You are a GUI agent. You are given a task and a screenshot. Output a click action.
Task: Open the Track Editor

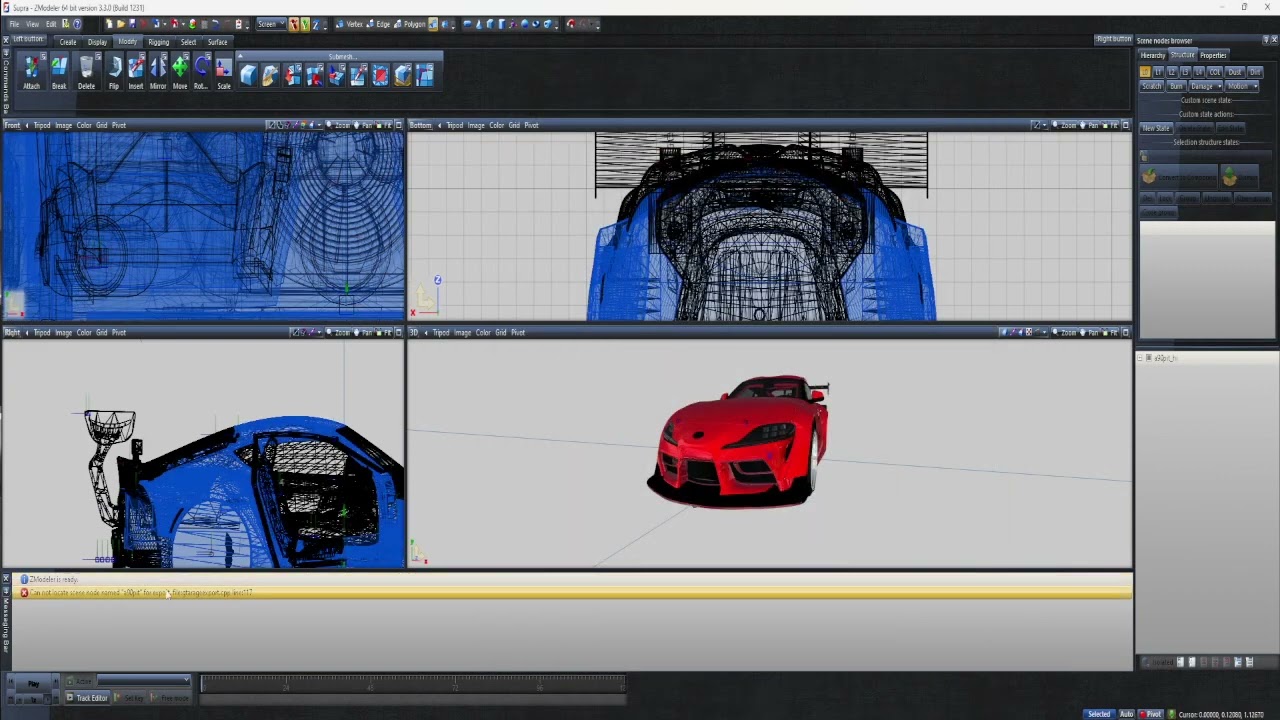coord(87,697)
